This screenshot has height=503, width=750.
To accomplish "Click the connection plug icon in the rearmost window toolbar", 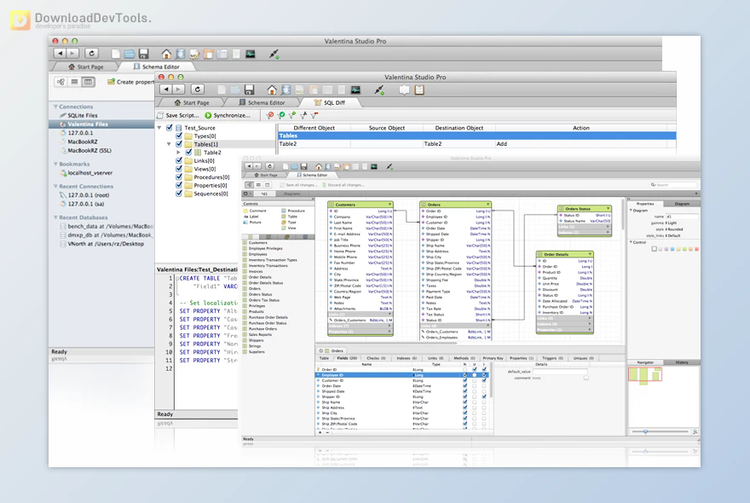I will tap(274, 54).
